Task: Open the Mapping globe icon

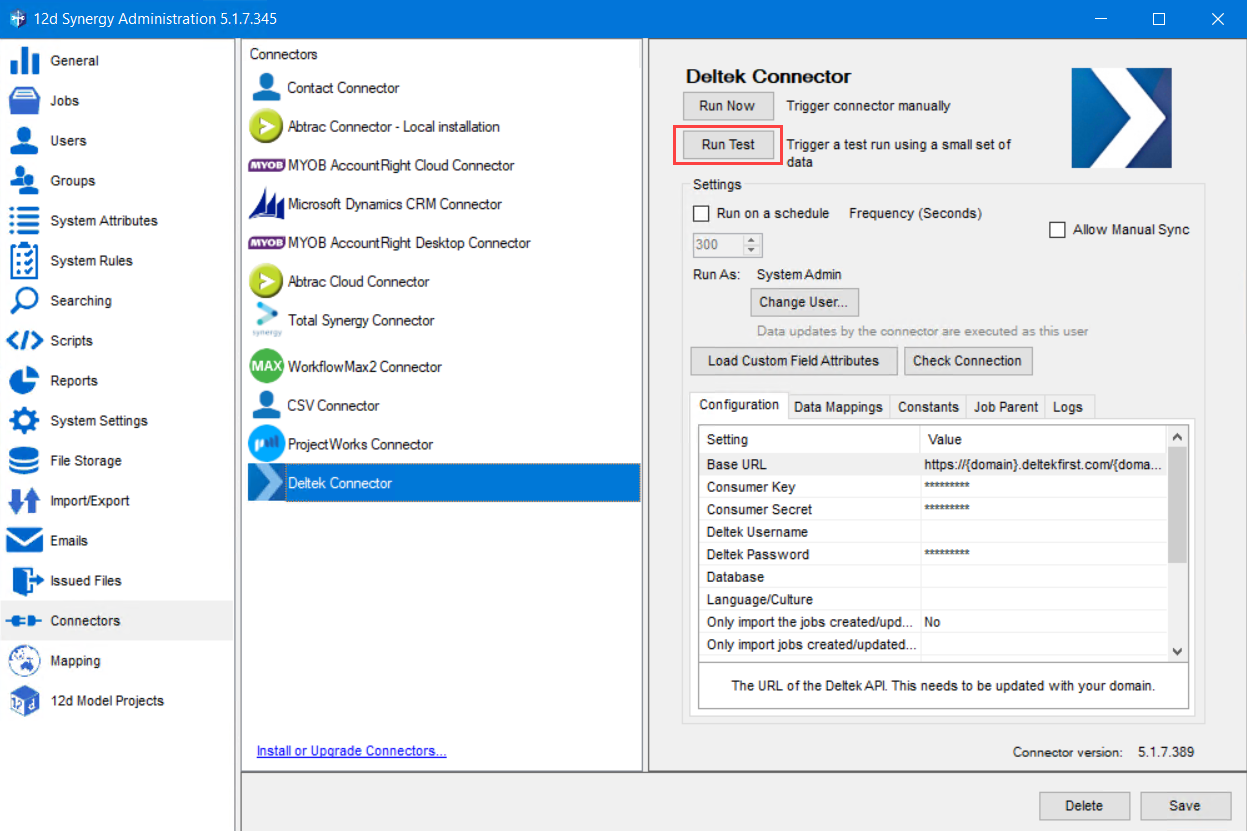Action: (x=24, y=660)
